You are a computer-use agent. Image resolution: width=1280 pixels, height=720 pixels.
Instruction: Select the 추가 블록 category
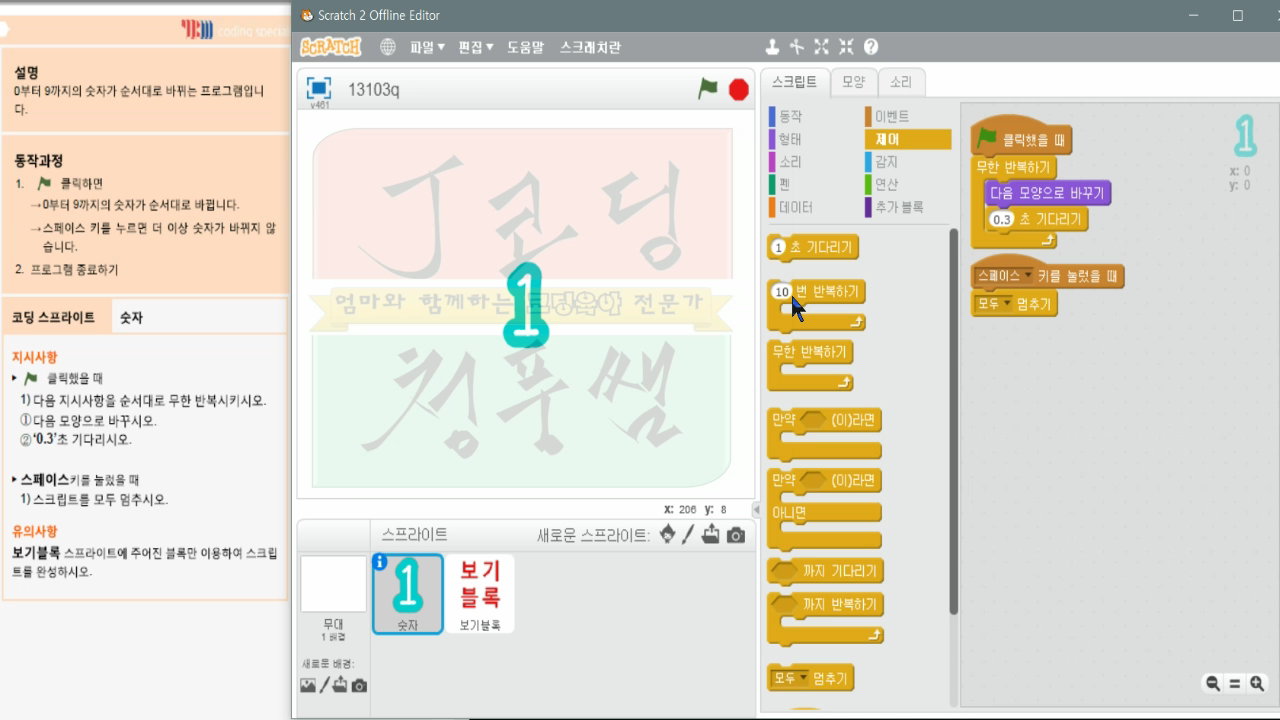tap(907, 207)
